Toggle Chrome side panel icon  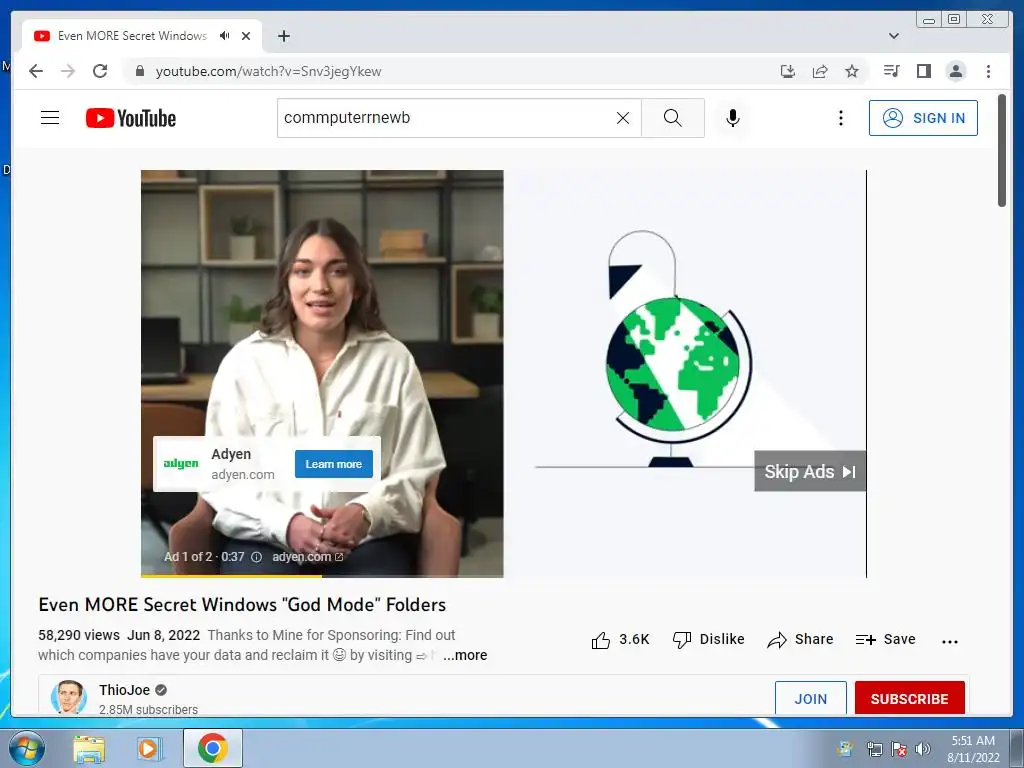click(923, 71)
